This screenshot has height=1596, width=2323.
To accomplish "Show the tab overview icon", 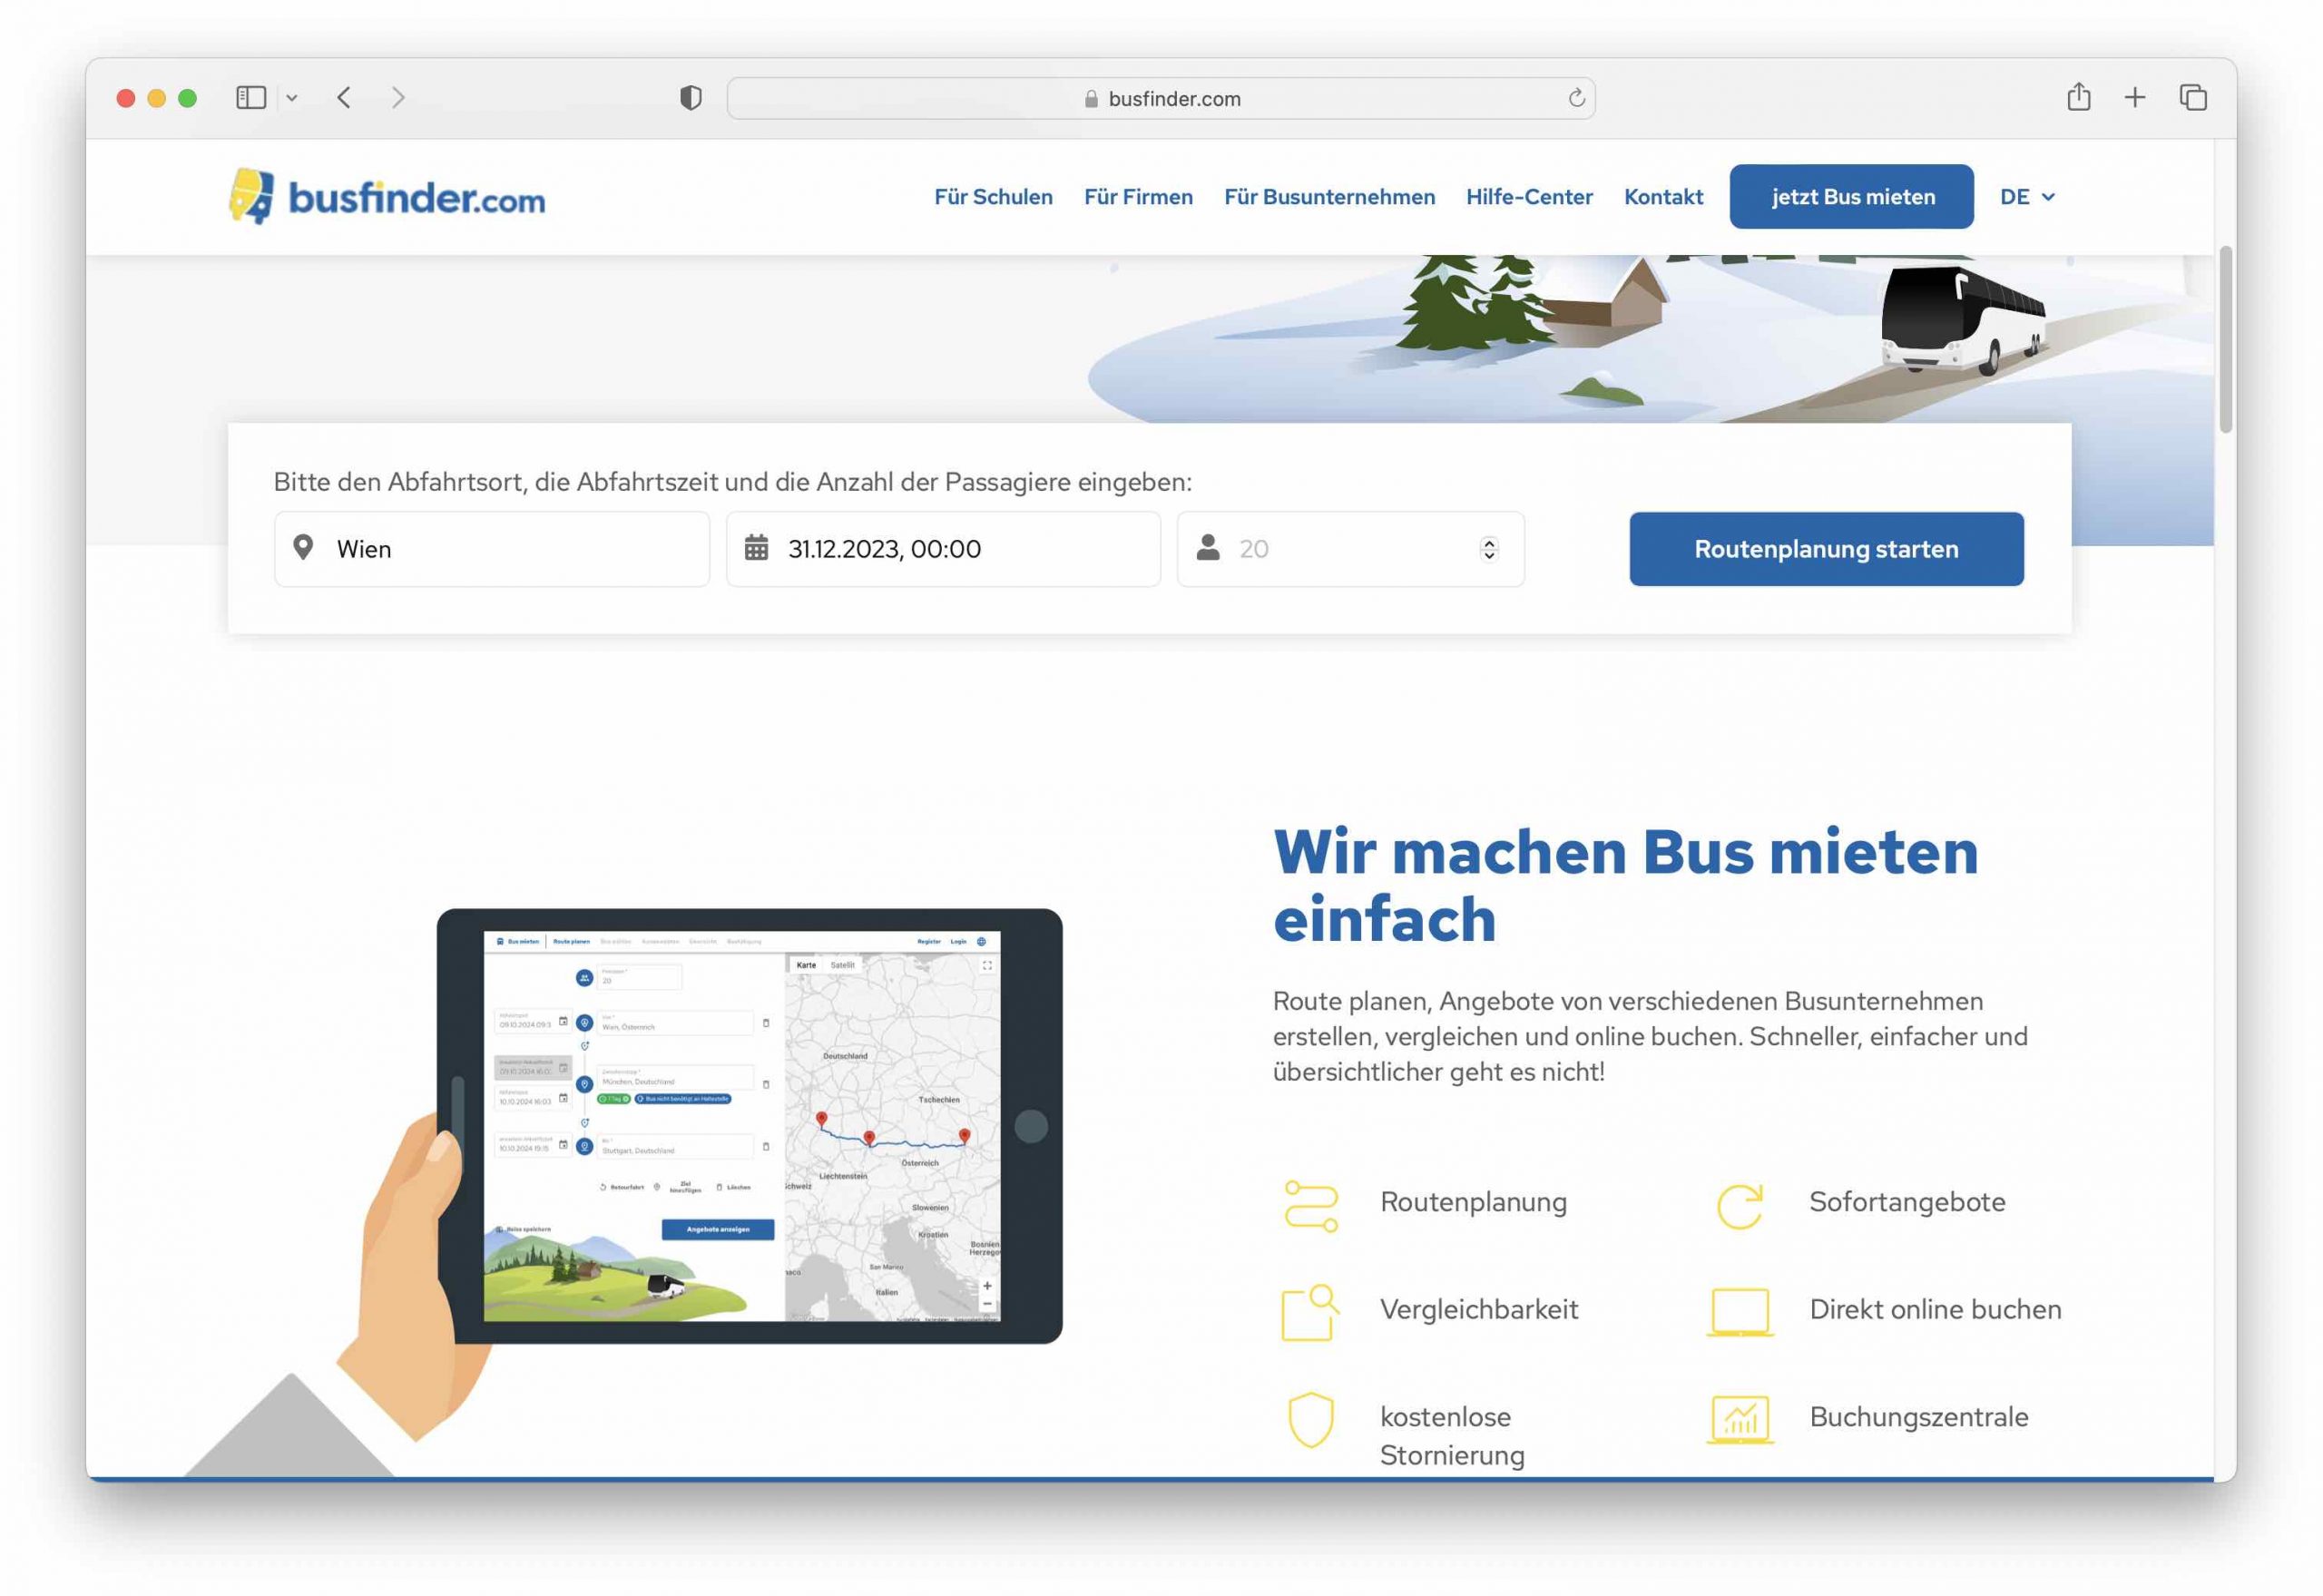I will click(x=2192, y=97).
